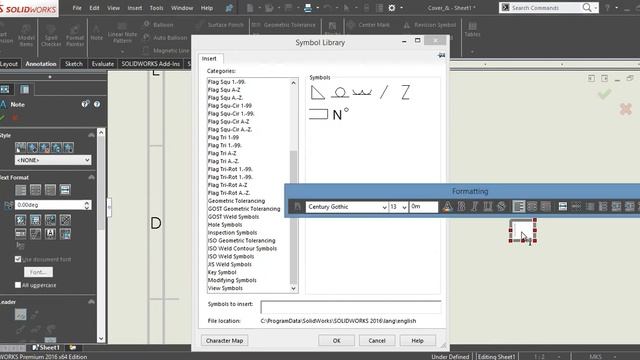The width and height of the screenshot is (640, 360).
Task: Click the Sheet1 tab at the bottom
Action: click(x=46, y=348)
